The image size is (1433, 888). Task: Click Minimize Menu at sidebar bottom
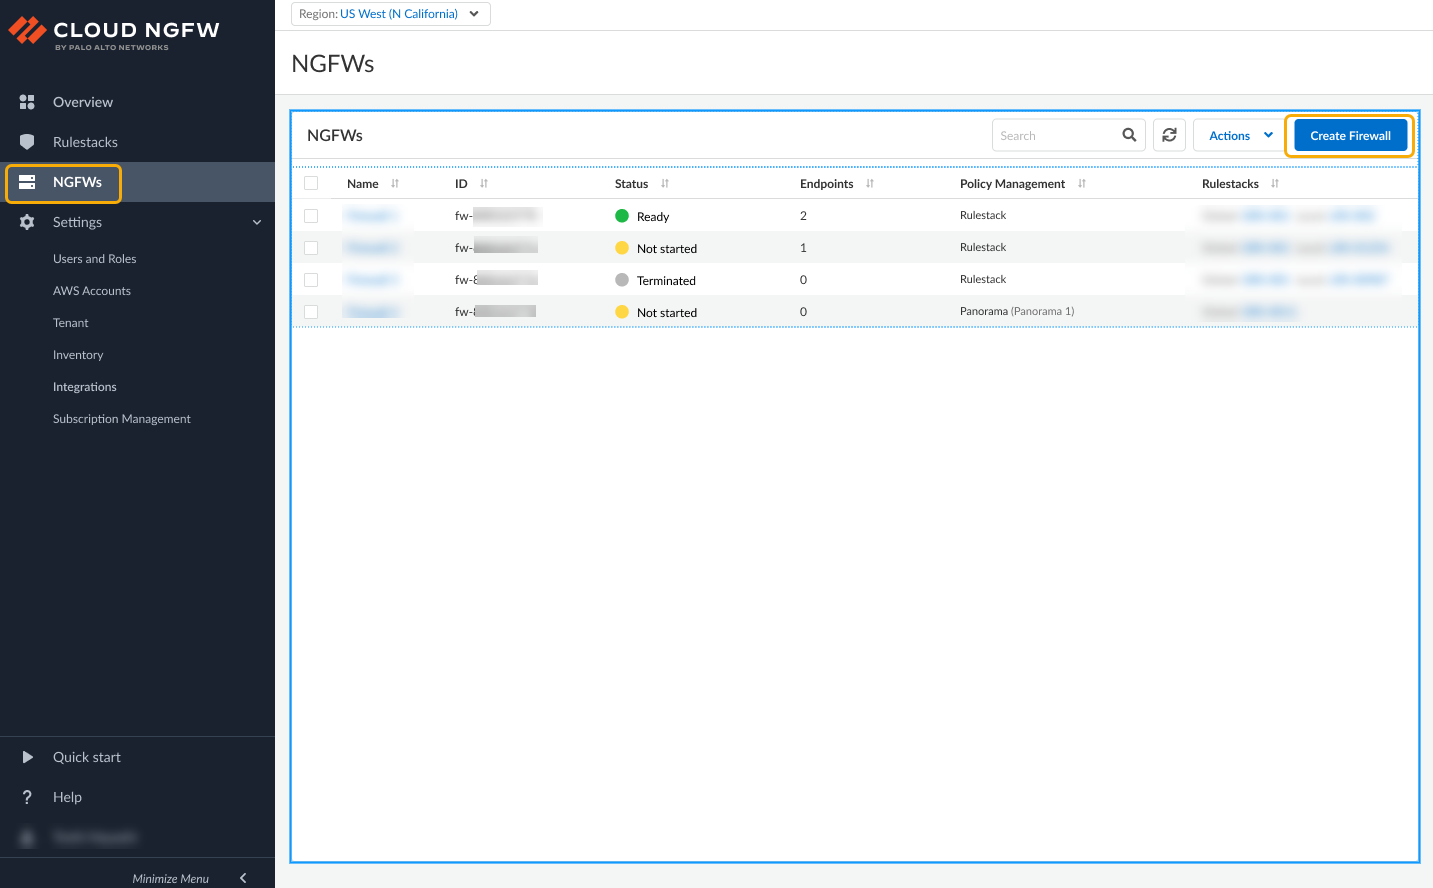188,878
